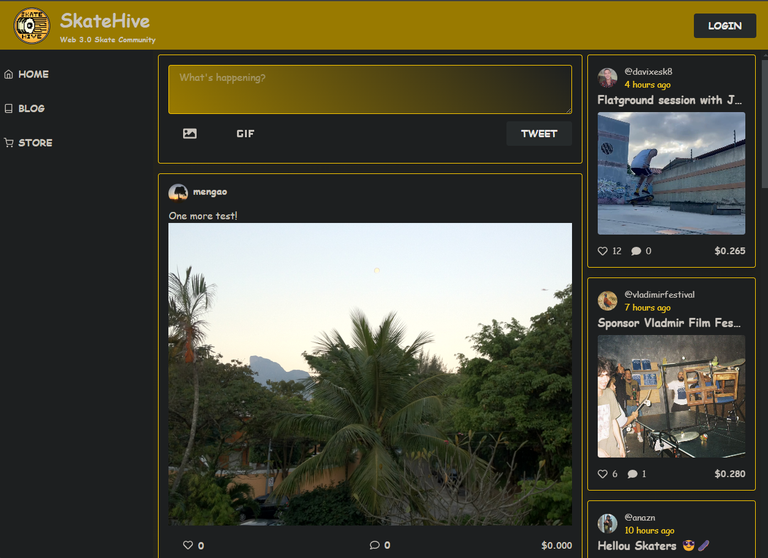Like the Flatground session post
This screenshot has height=558, width=768.
click(x=603, y=251)
